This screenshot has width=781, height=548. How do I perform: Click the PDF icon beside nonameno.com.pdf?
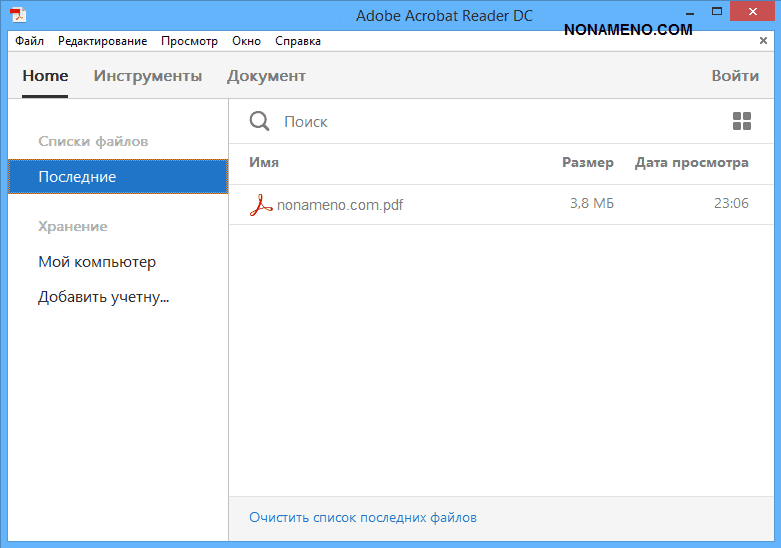[x=260, y=204]
